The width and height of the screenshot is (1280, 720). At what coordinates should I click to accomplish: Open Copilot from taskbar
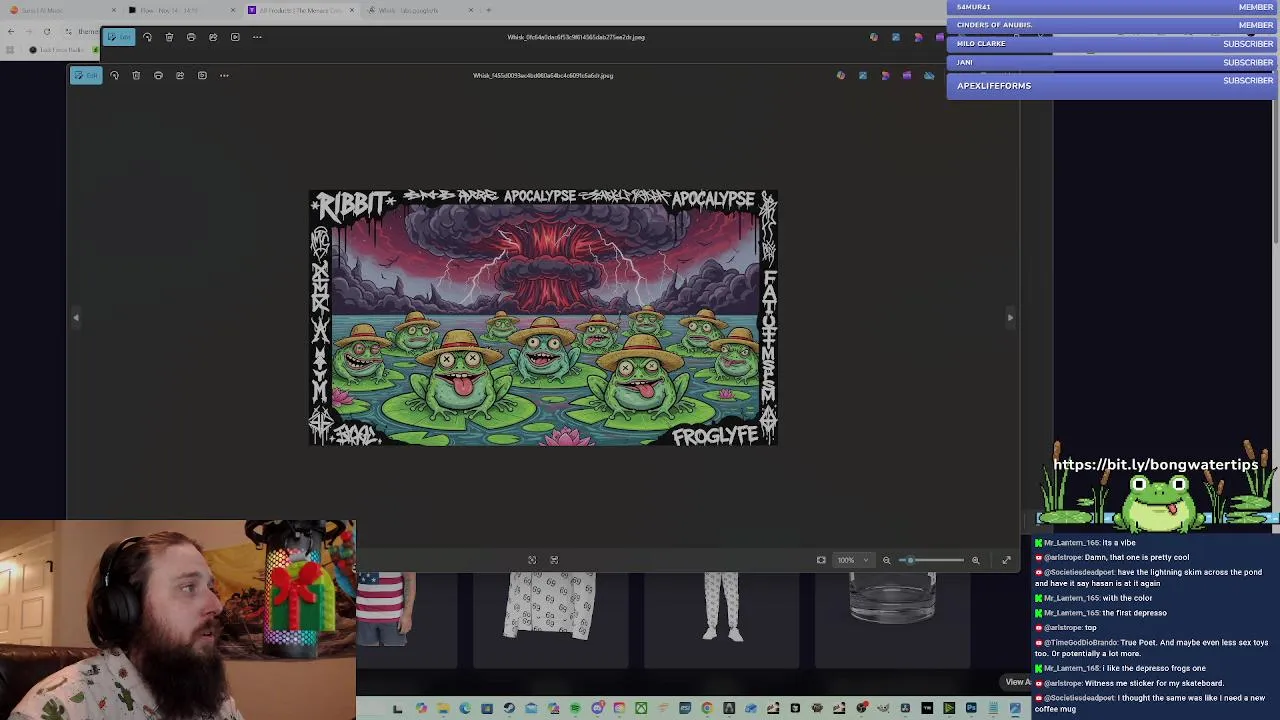click(x=421, y=709)
